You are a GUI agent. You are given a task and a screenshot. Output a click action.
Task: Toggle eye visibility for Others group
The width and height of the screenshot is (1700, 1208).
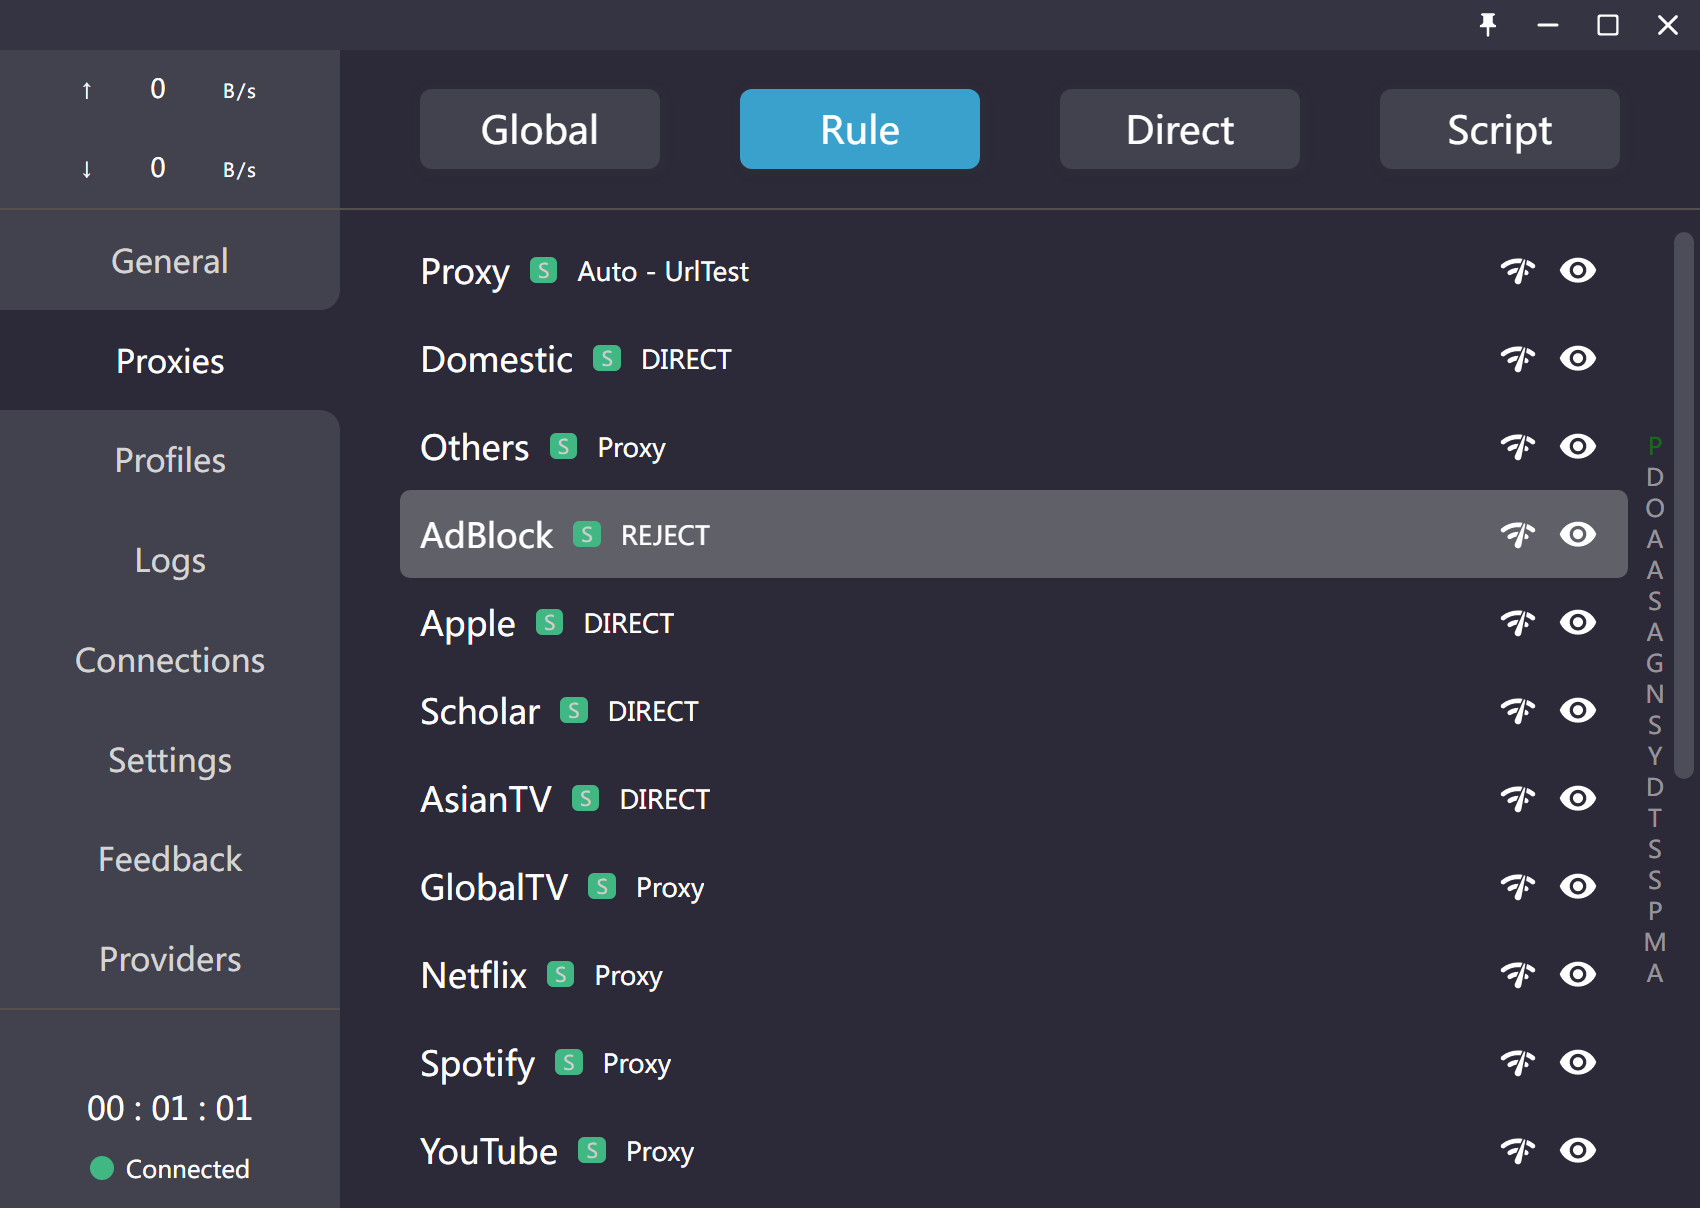tap(1578, 446)
